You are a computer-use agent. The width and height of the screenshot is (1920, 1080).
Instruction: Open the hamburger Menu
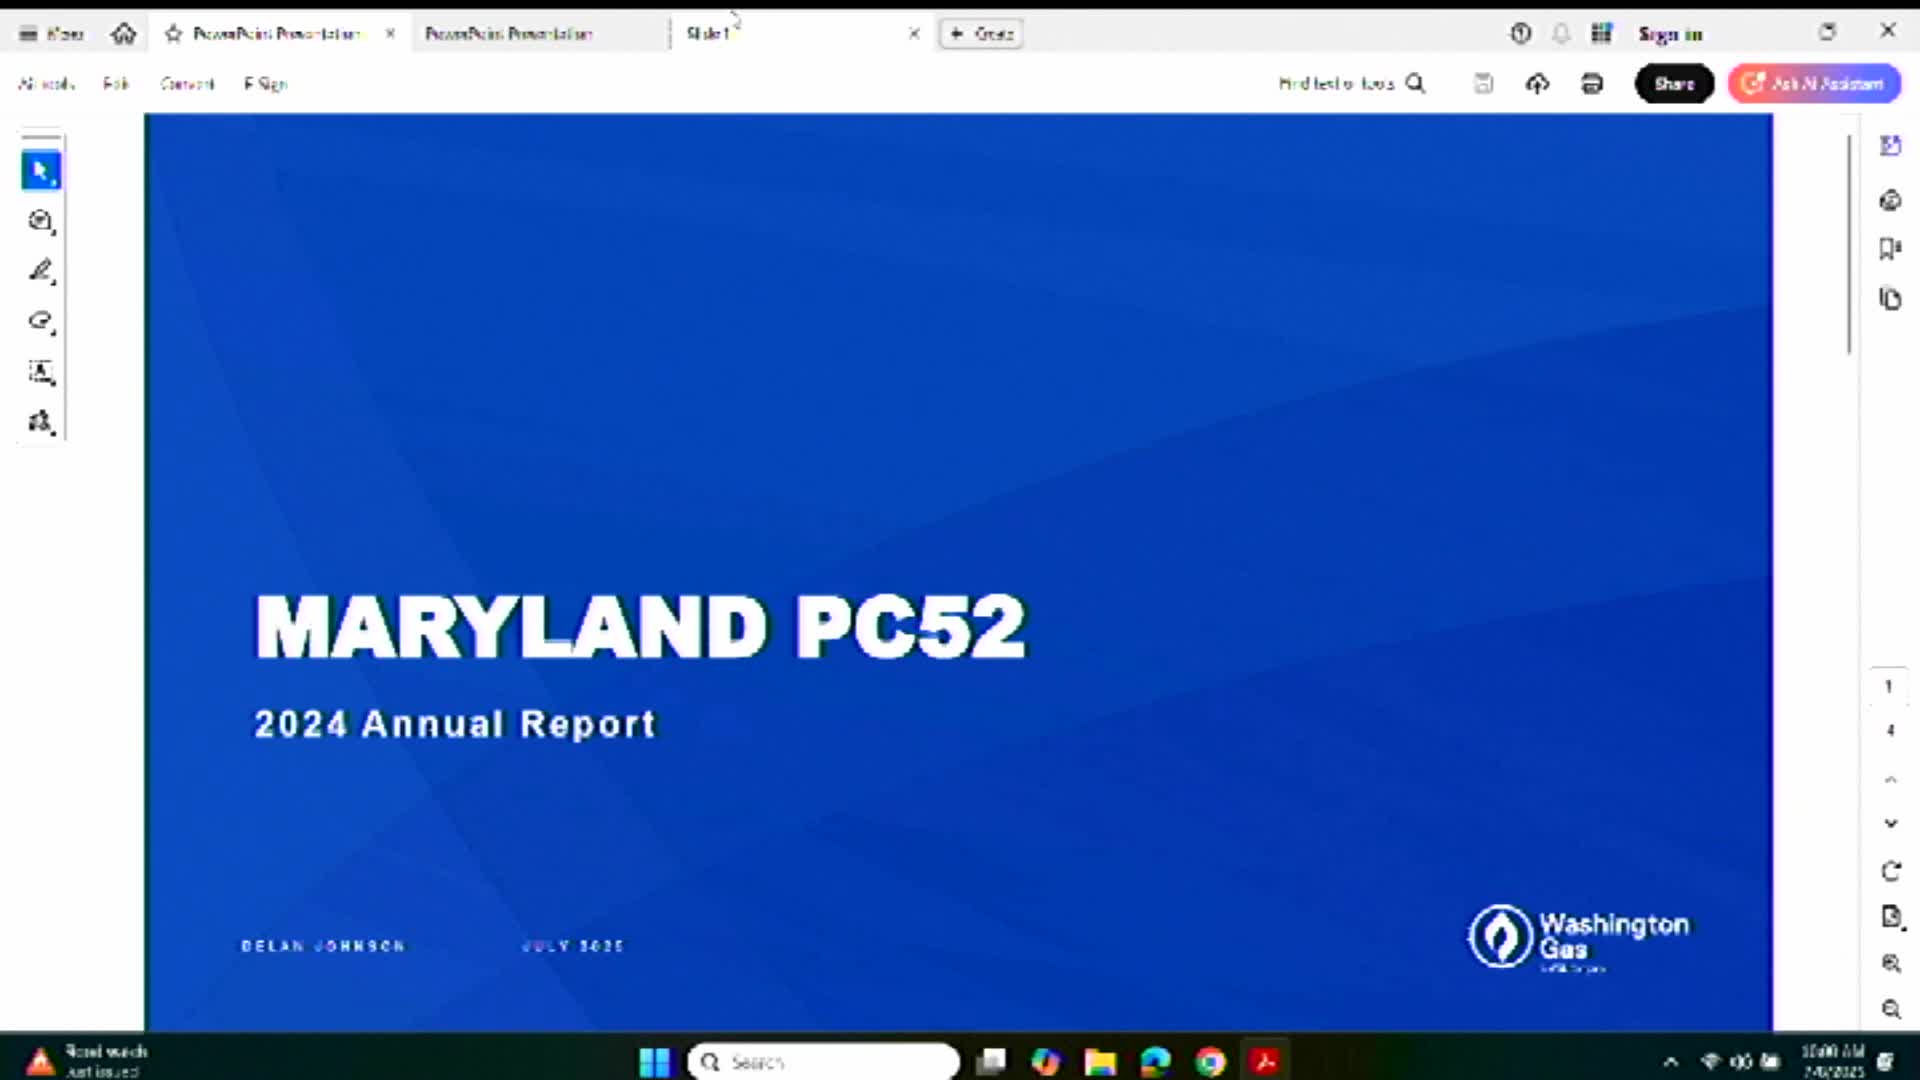pos(50,34)
